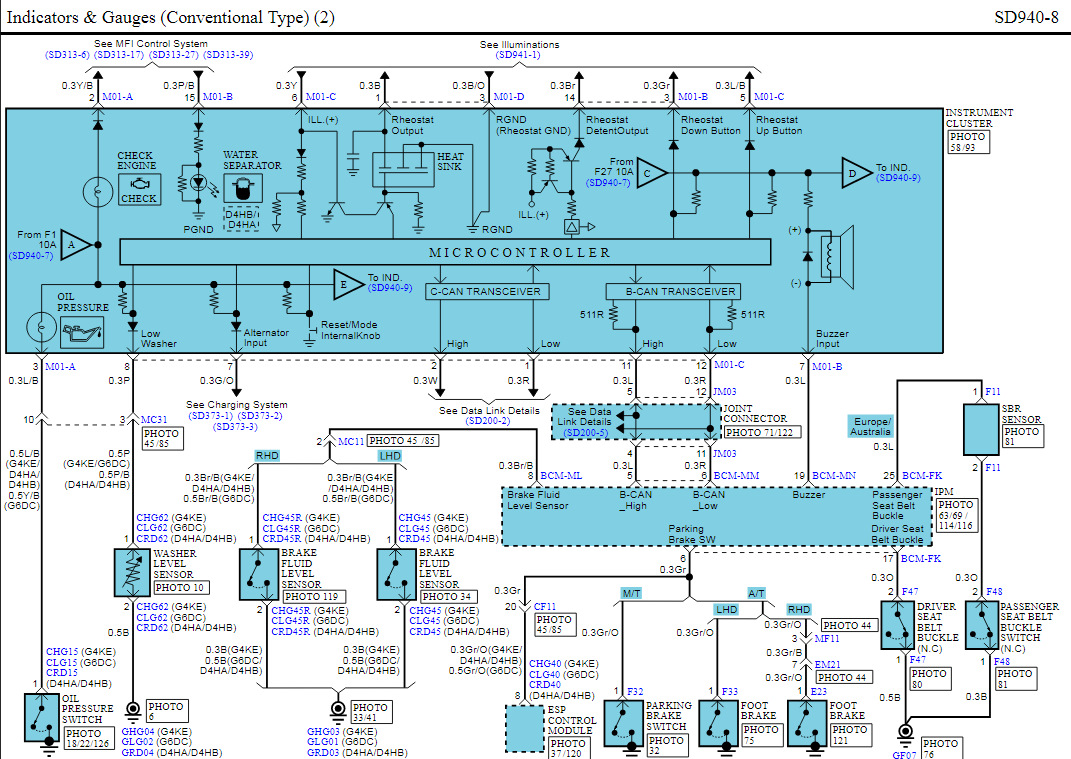Open PHOTO 18/22/126 for the oil pressure switch

[88, 739]
